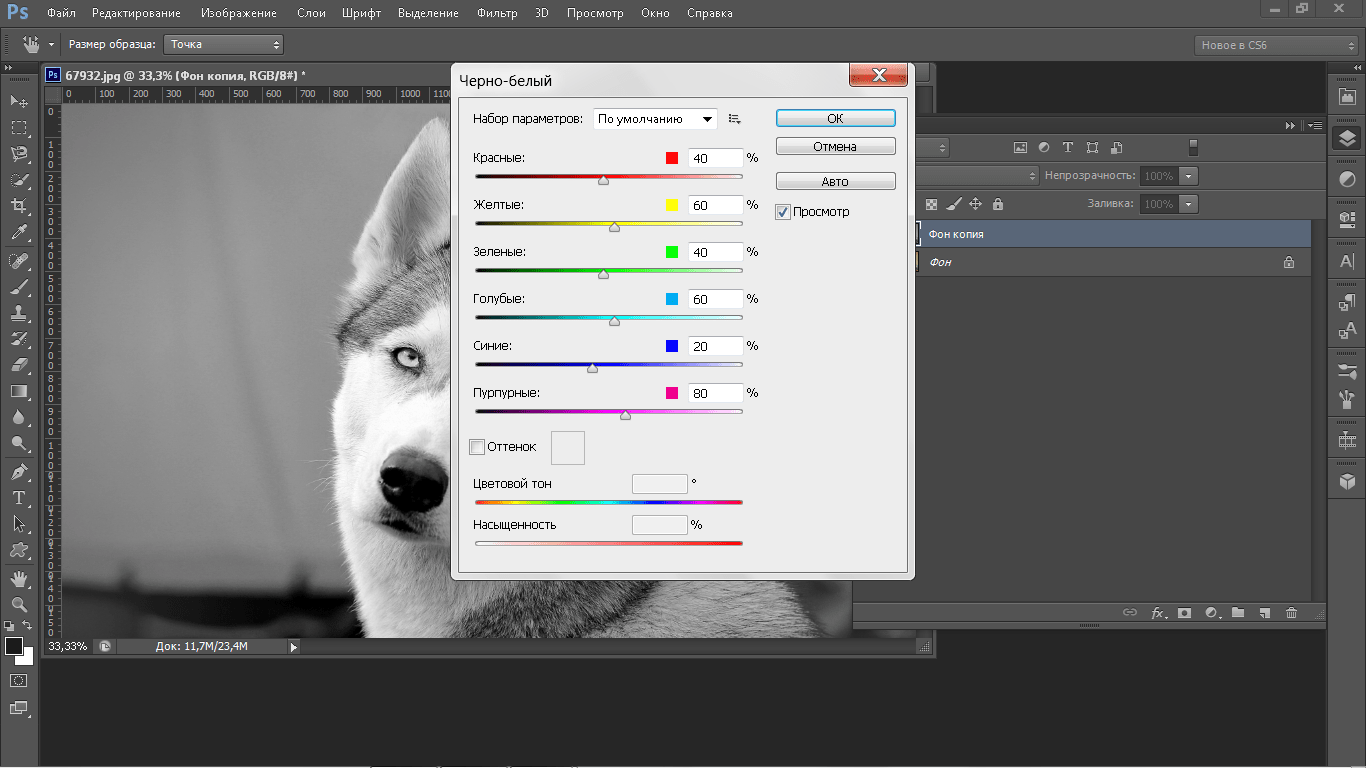Click the Авто button
Screen dimensions: 1366x768
coord(835,181)
